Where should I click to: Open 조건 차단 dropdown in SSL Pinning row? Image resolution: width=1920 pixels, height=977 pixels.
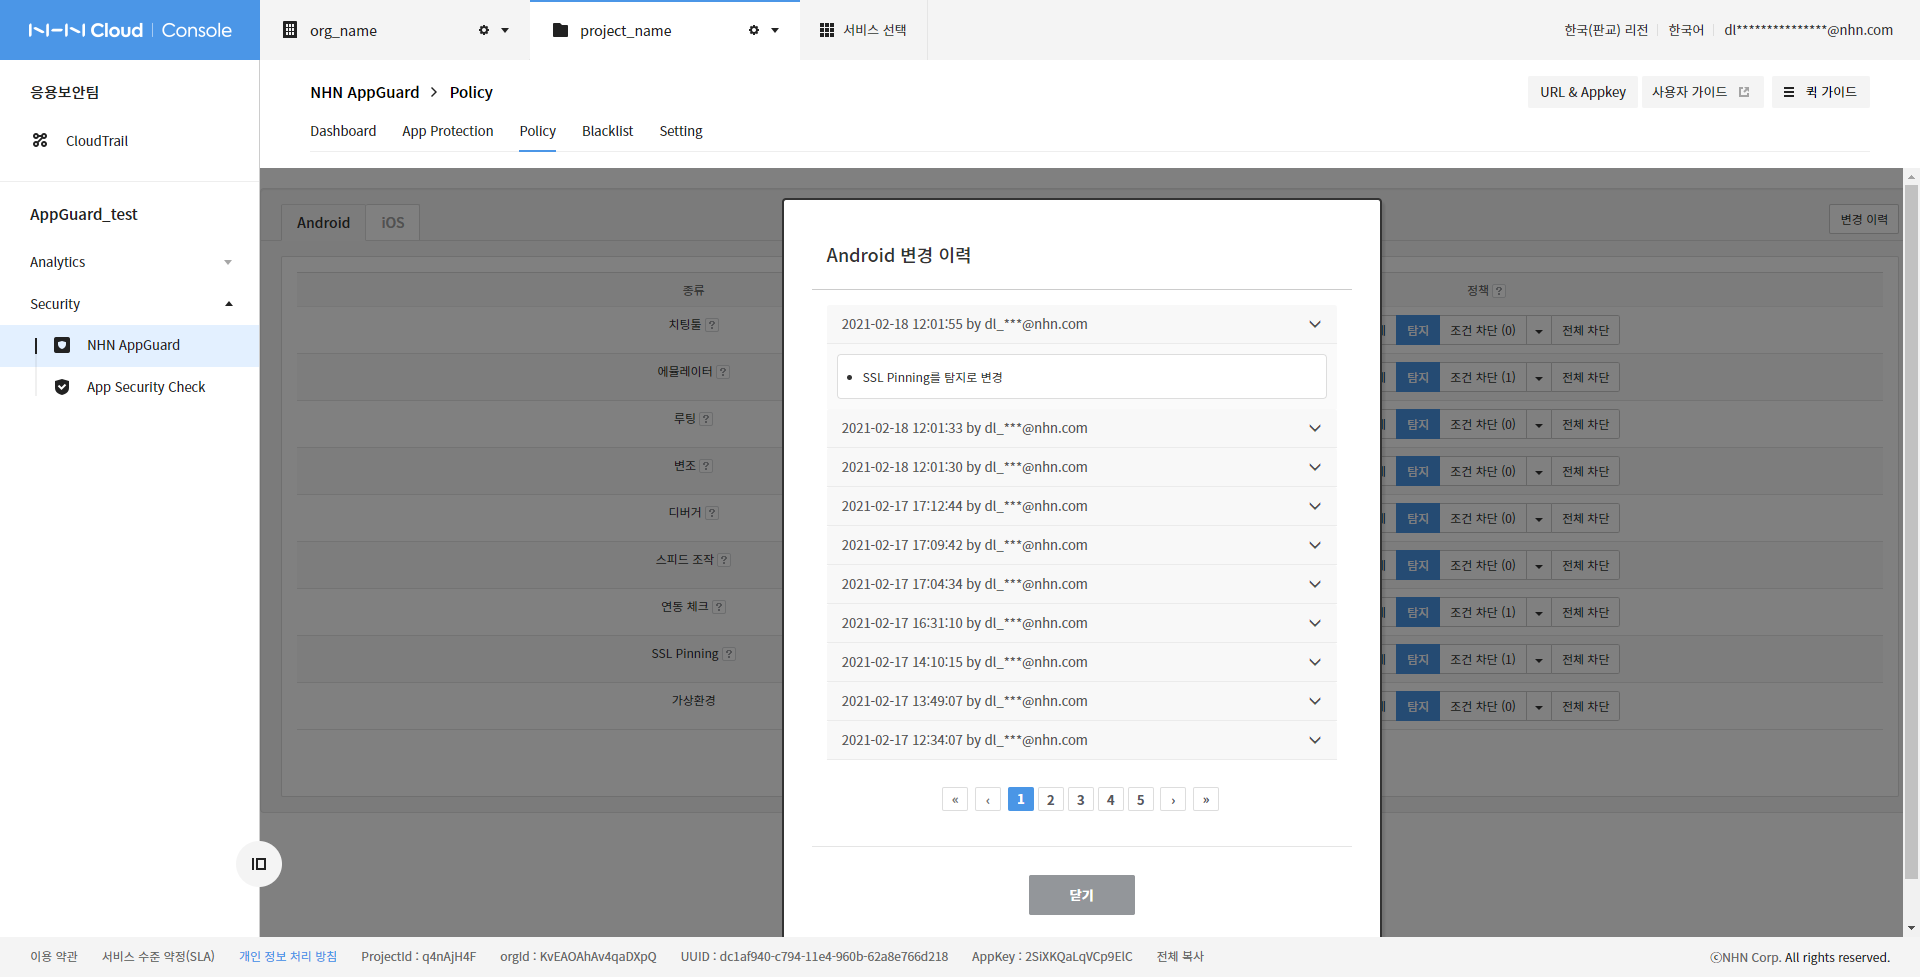[1539, 660]
